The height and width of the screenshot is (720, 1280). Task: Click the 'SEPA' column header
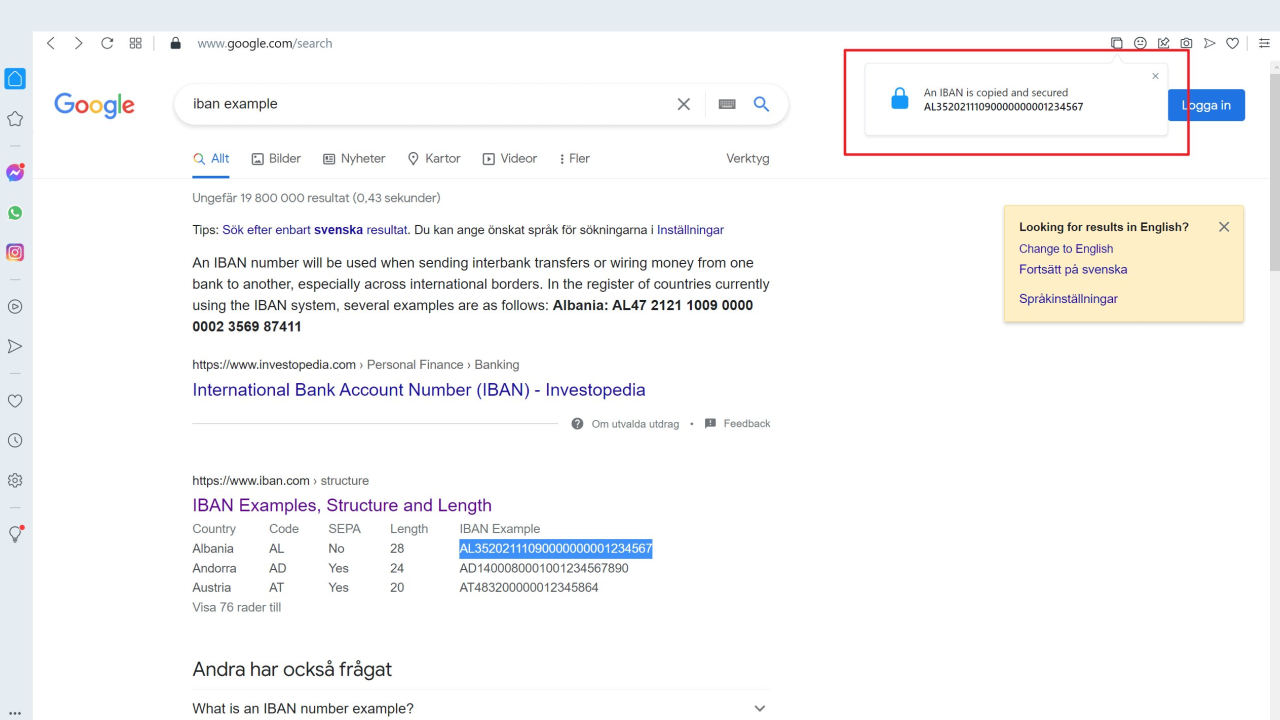[344, 529]
